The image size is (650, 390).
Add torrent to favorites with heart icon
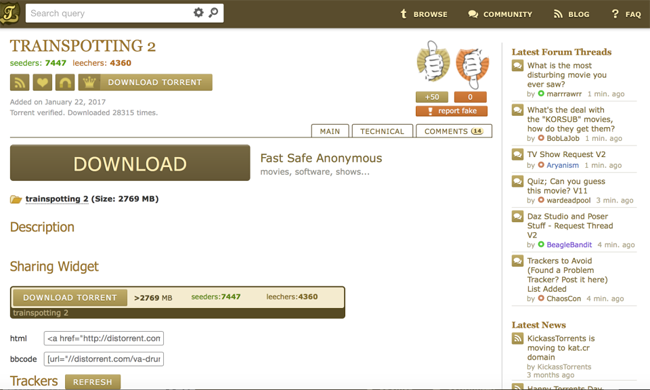click(42, 82)
